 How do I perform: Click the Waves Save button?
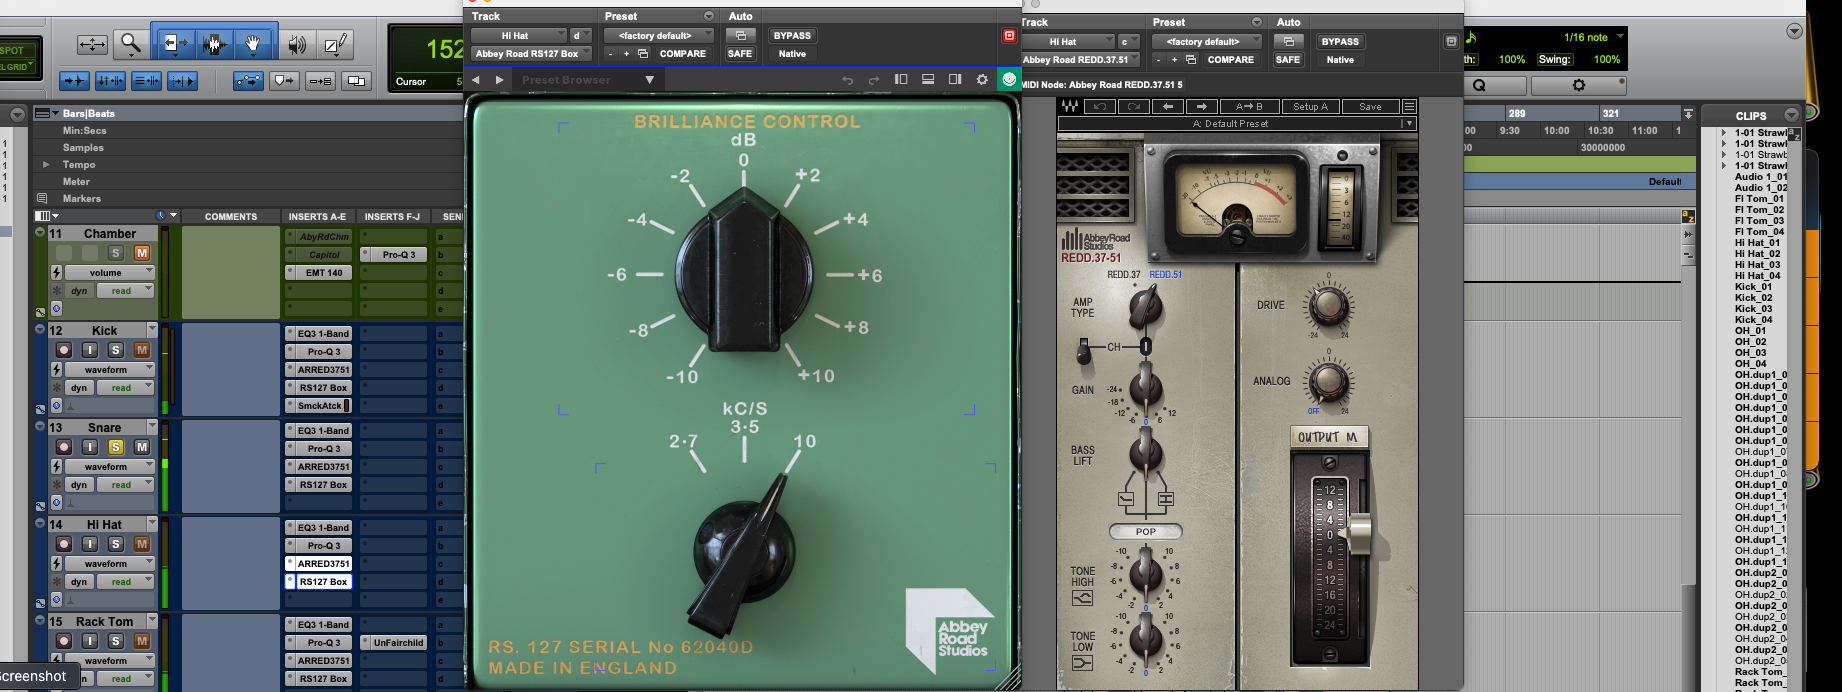(x=1370, y=107)
